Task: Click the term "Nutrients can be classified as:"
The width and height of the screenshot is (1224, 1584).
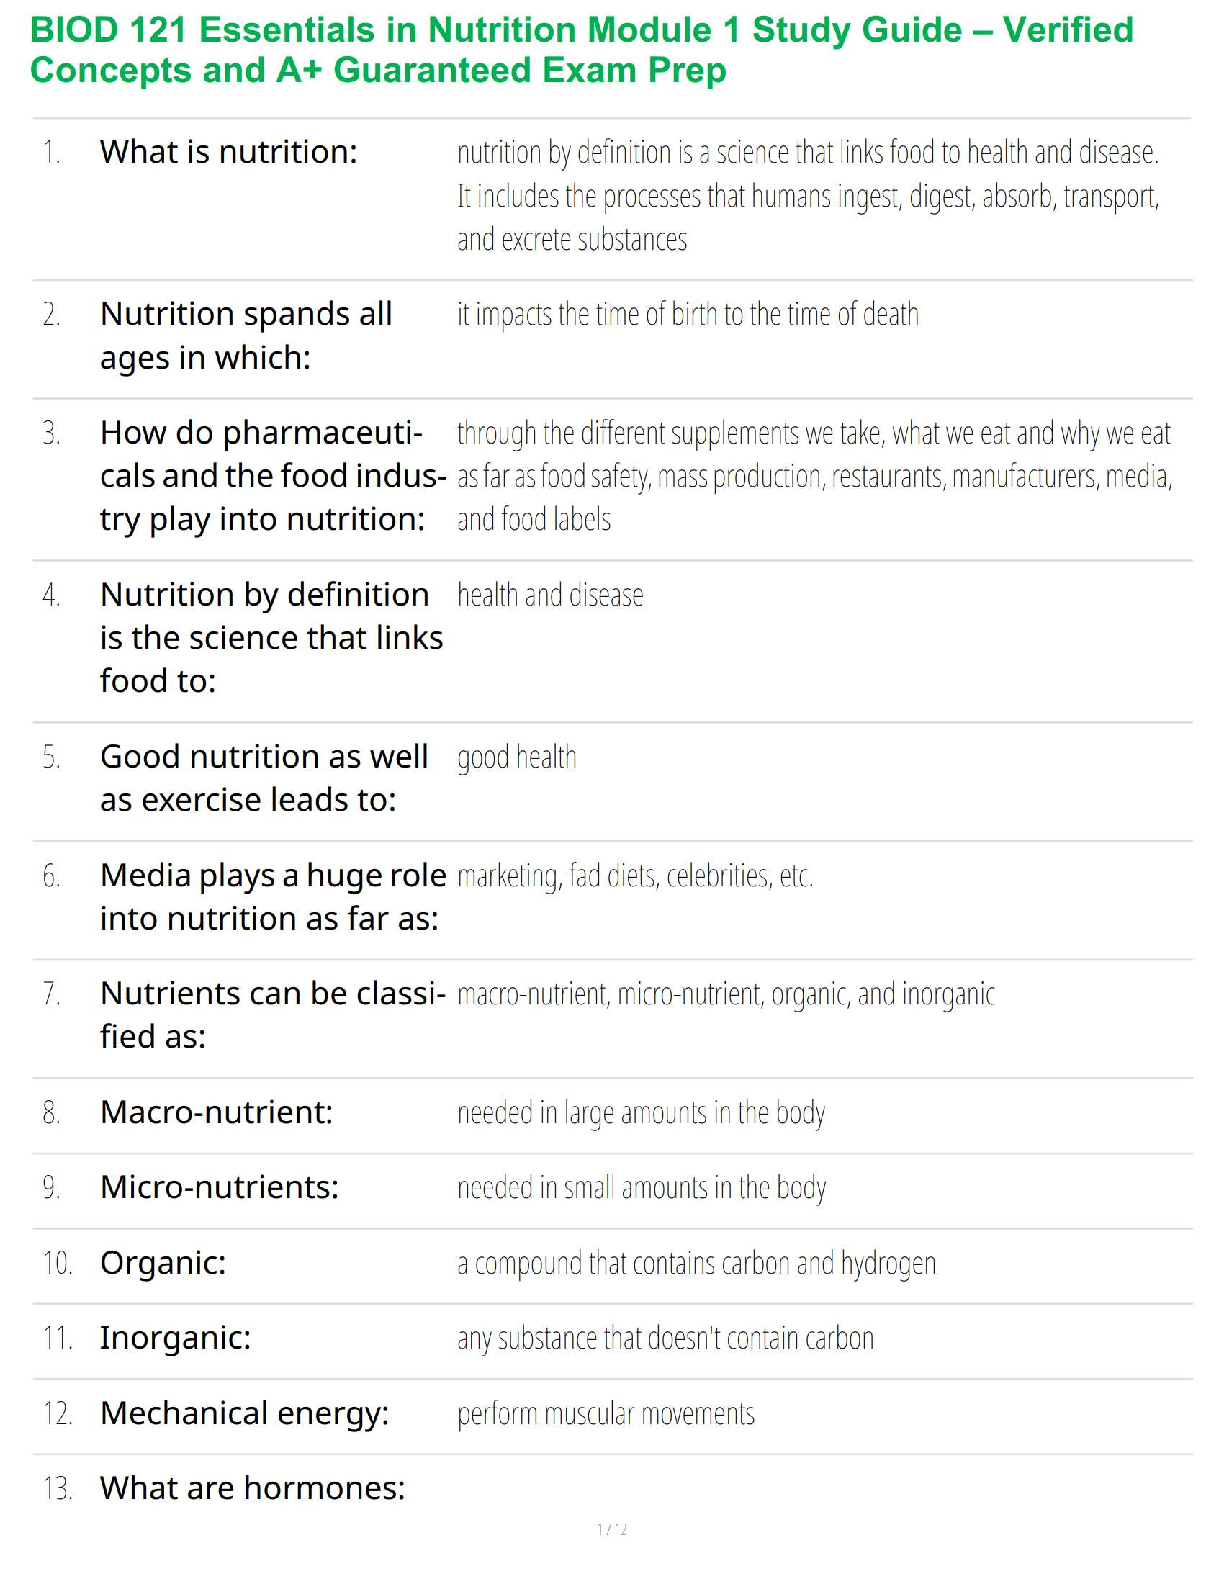Action: point(272,1015)
